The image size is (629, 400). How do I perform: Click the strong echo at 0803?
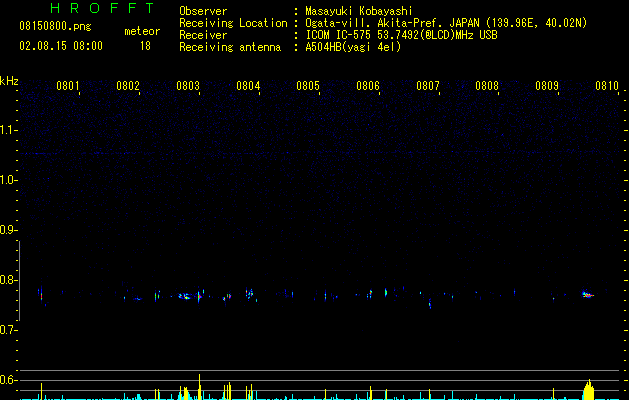[x=199, y=296]
